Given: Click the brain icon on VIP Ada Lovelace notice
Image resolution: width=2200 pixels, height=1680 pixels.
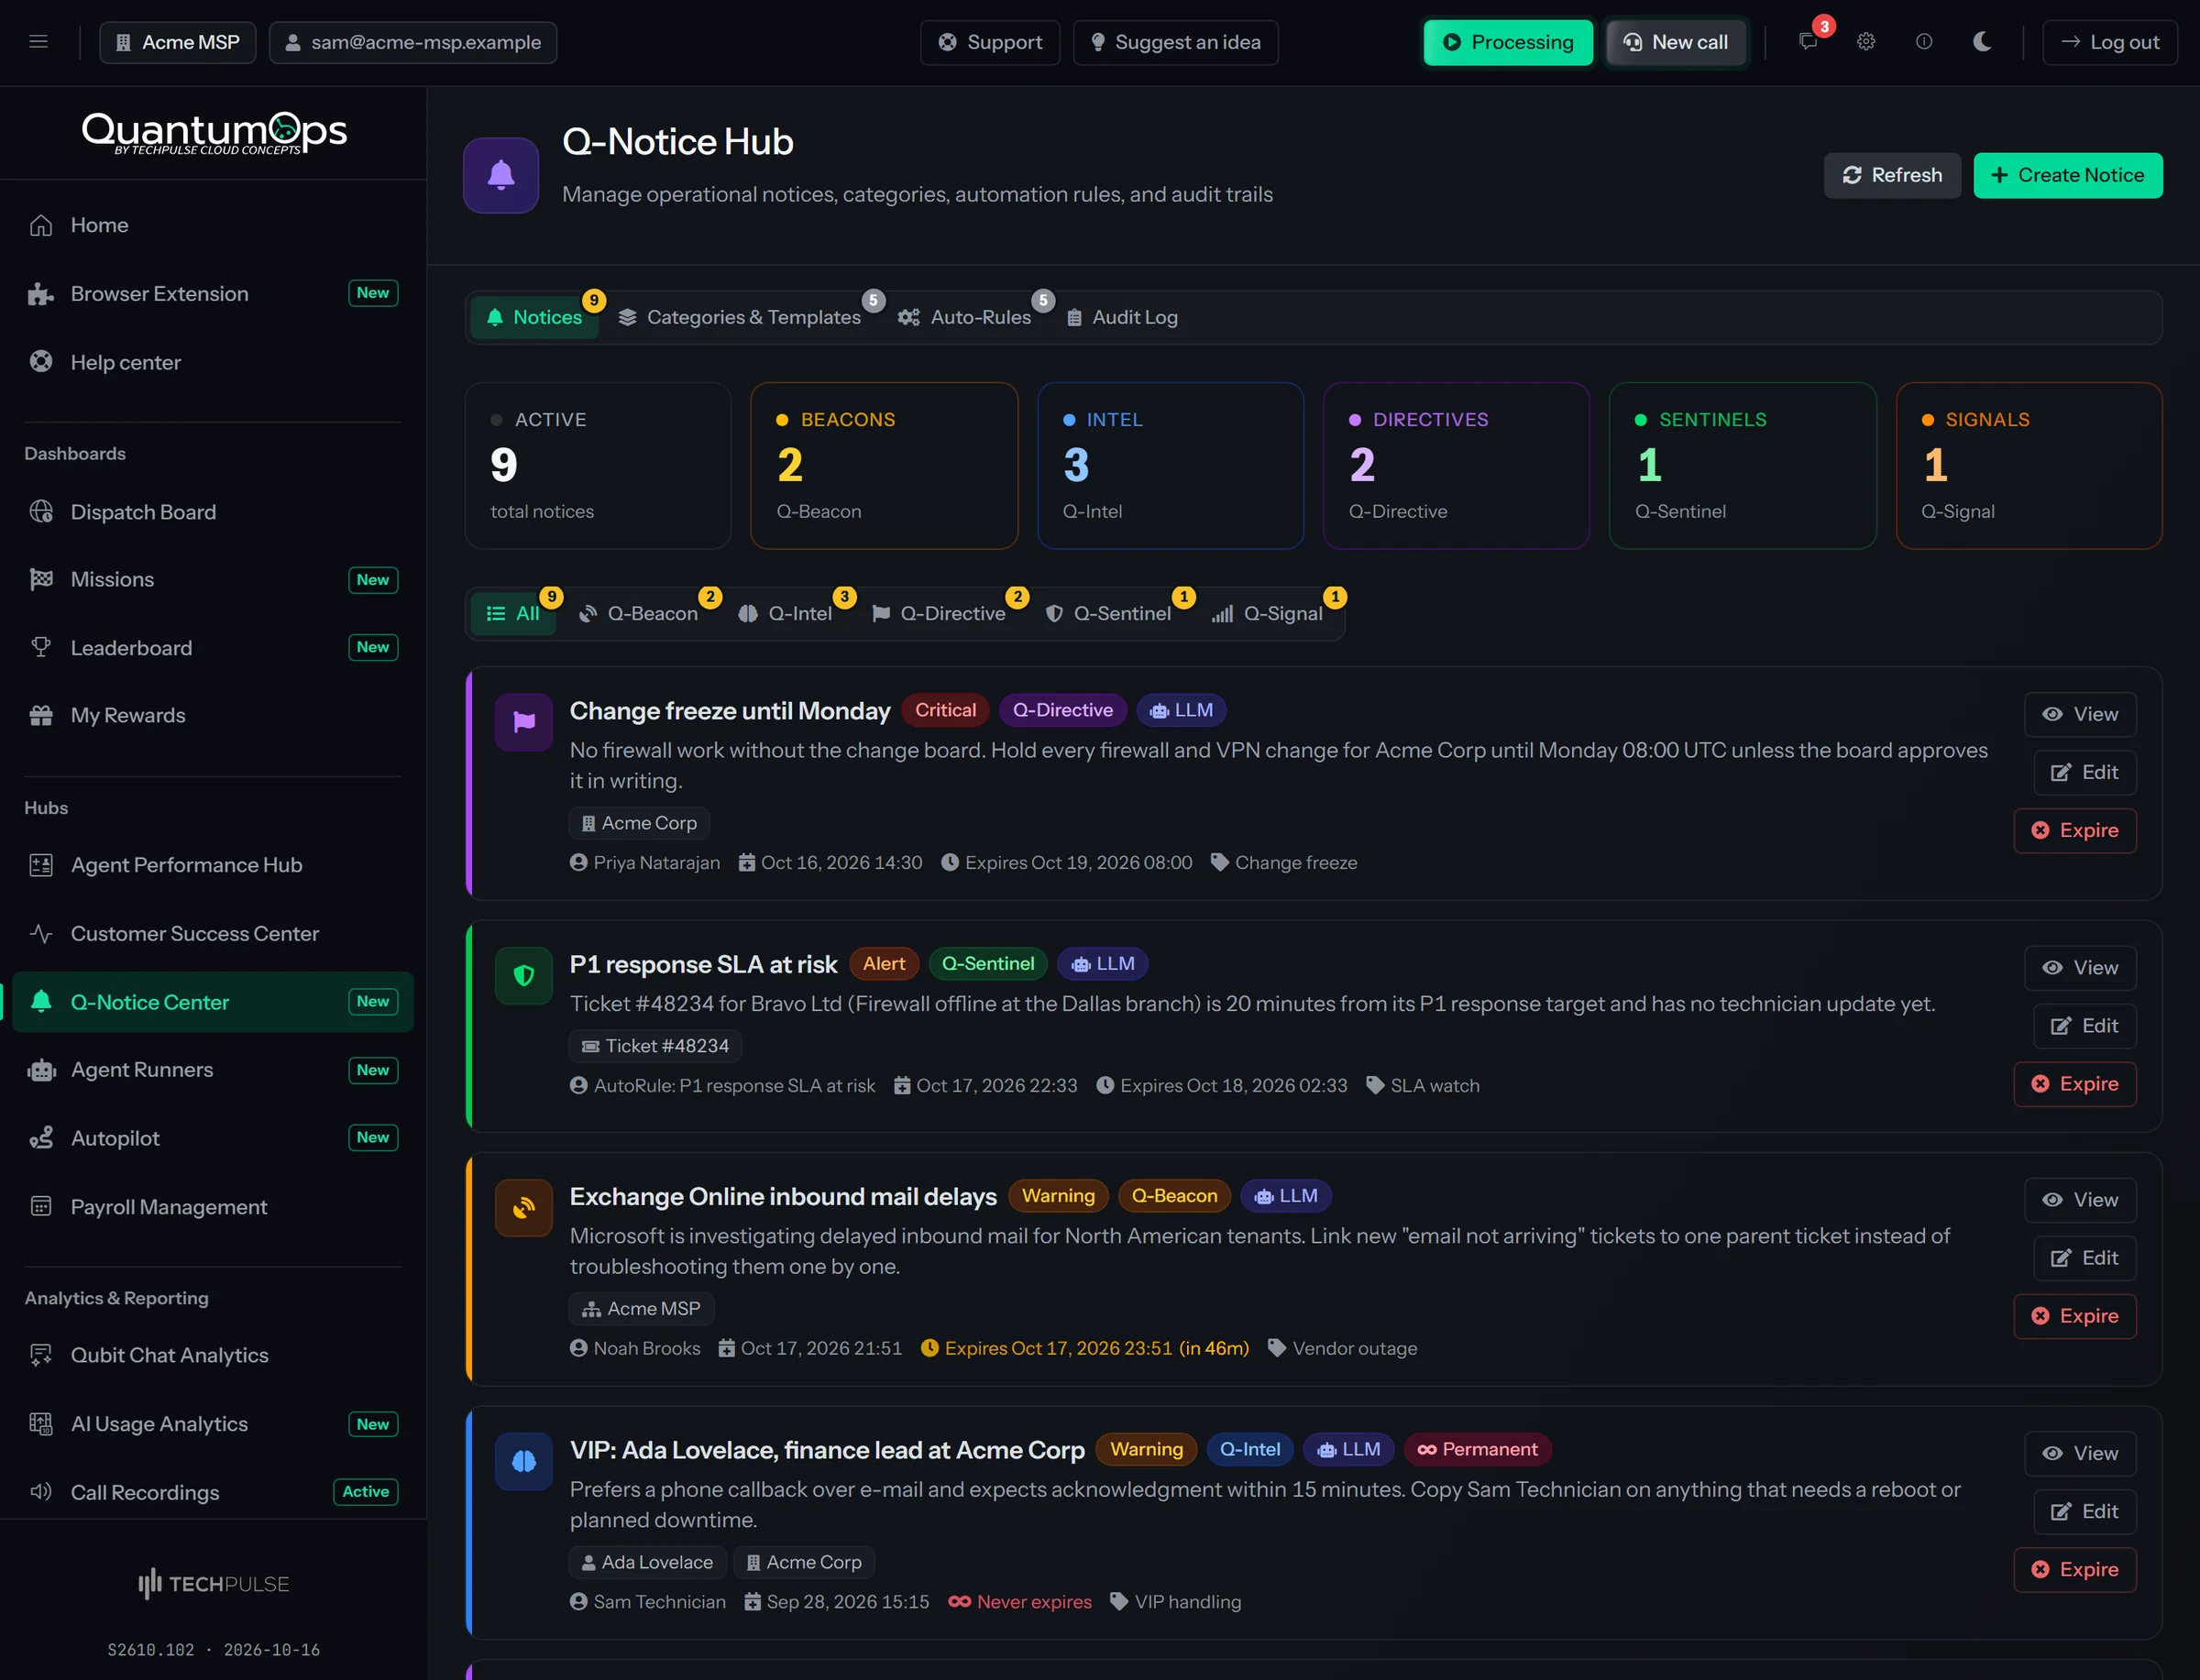Looking at the screenshot, I should coord(524,1461).
